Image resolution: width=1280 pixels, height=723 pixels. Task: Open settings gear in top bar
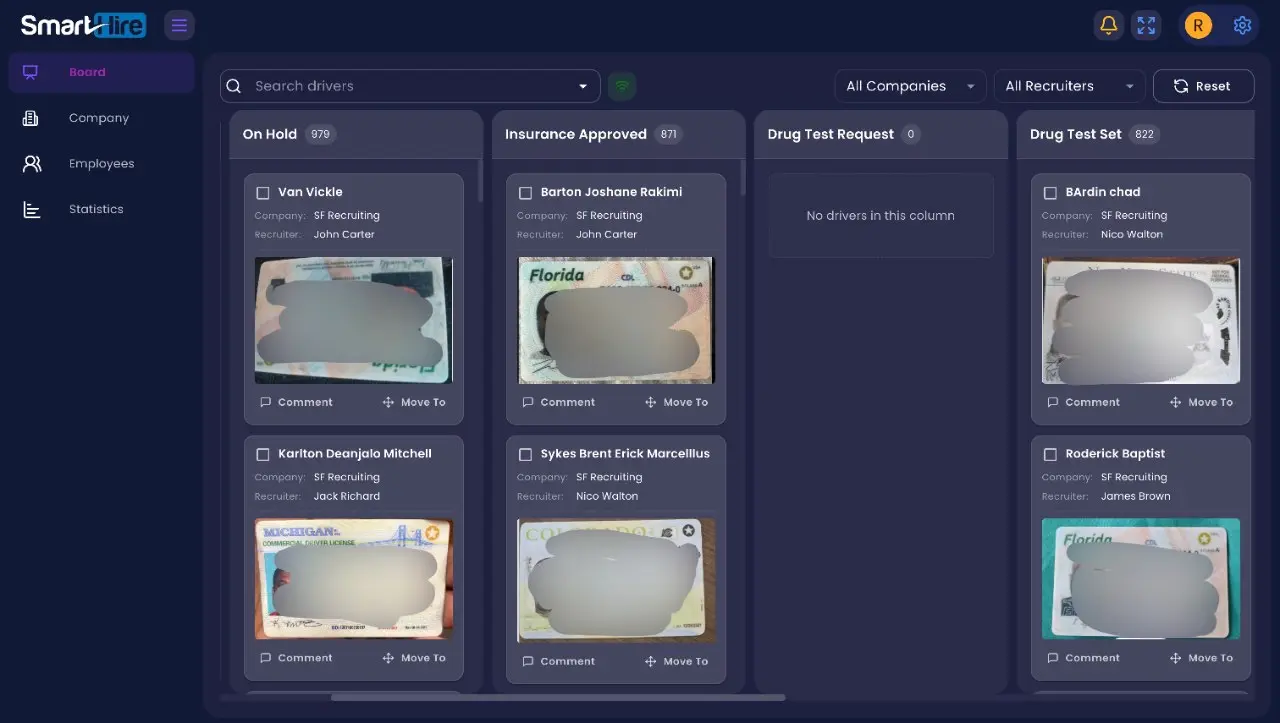point(1242,25)
